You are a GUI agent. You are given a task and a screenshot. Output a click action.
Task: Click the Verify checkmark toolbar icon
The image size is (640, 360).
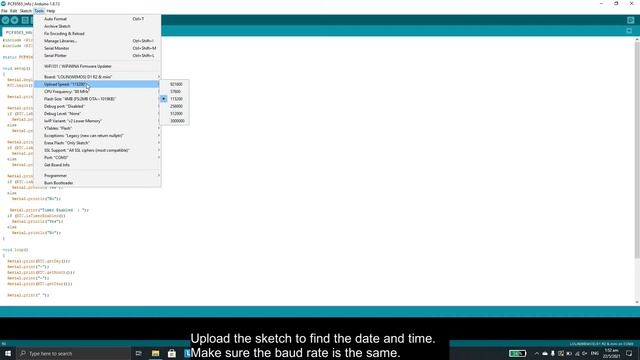pyautogui.click(x=5, y=20)
